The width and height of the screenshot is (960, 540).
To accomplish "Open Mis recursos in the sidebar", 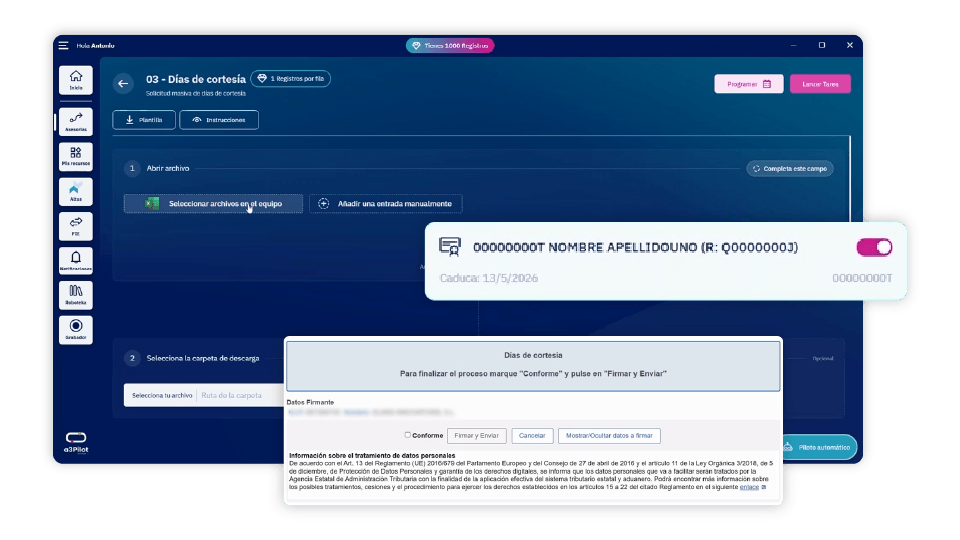I will 76,156.
